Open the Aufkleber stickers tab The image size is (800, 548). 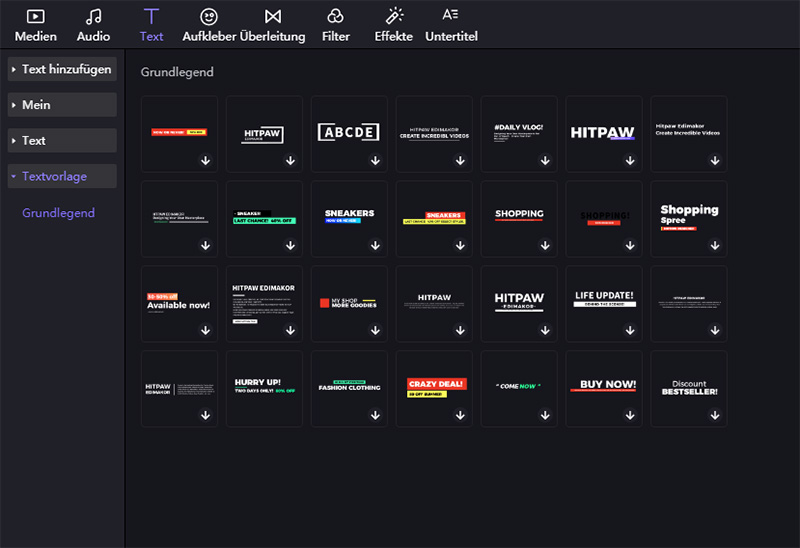pyautogui.click(x=209, y=25)
